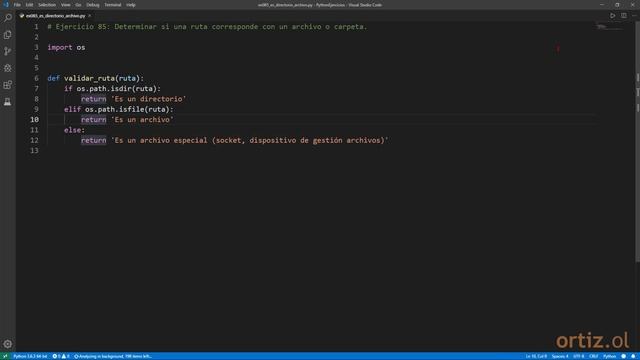Screen dimensions: 640x360
Task: Click the return keyword on line 12
Action: (93, 140)
